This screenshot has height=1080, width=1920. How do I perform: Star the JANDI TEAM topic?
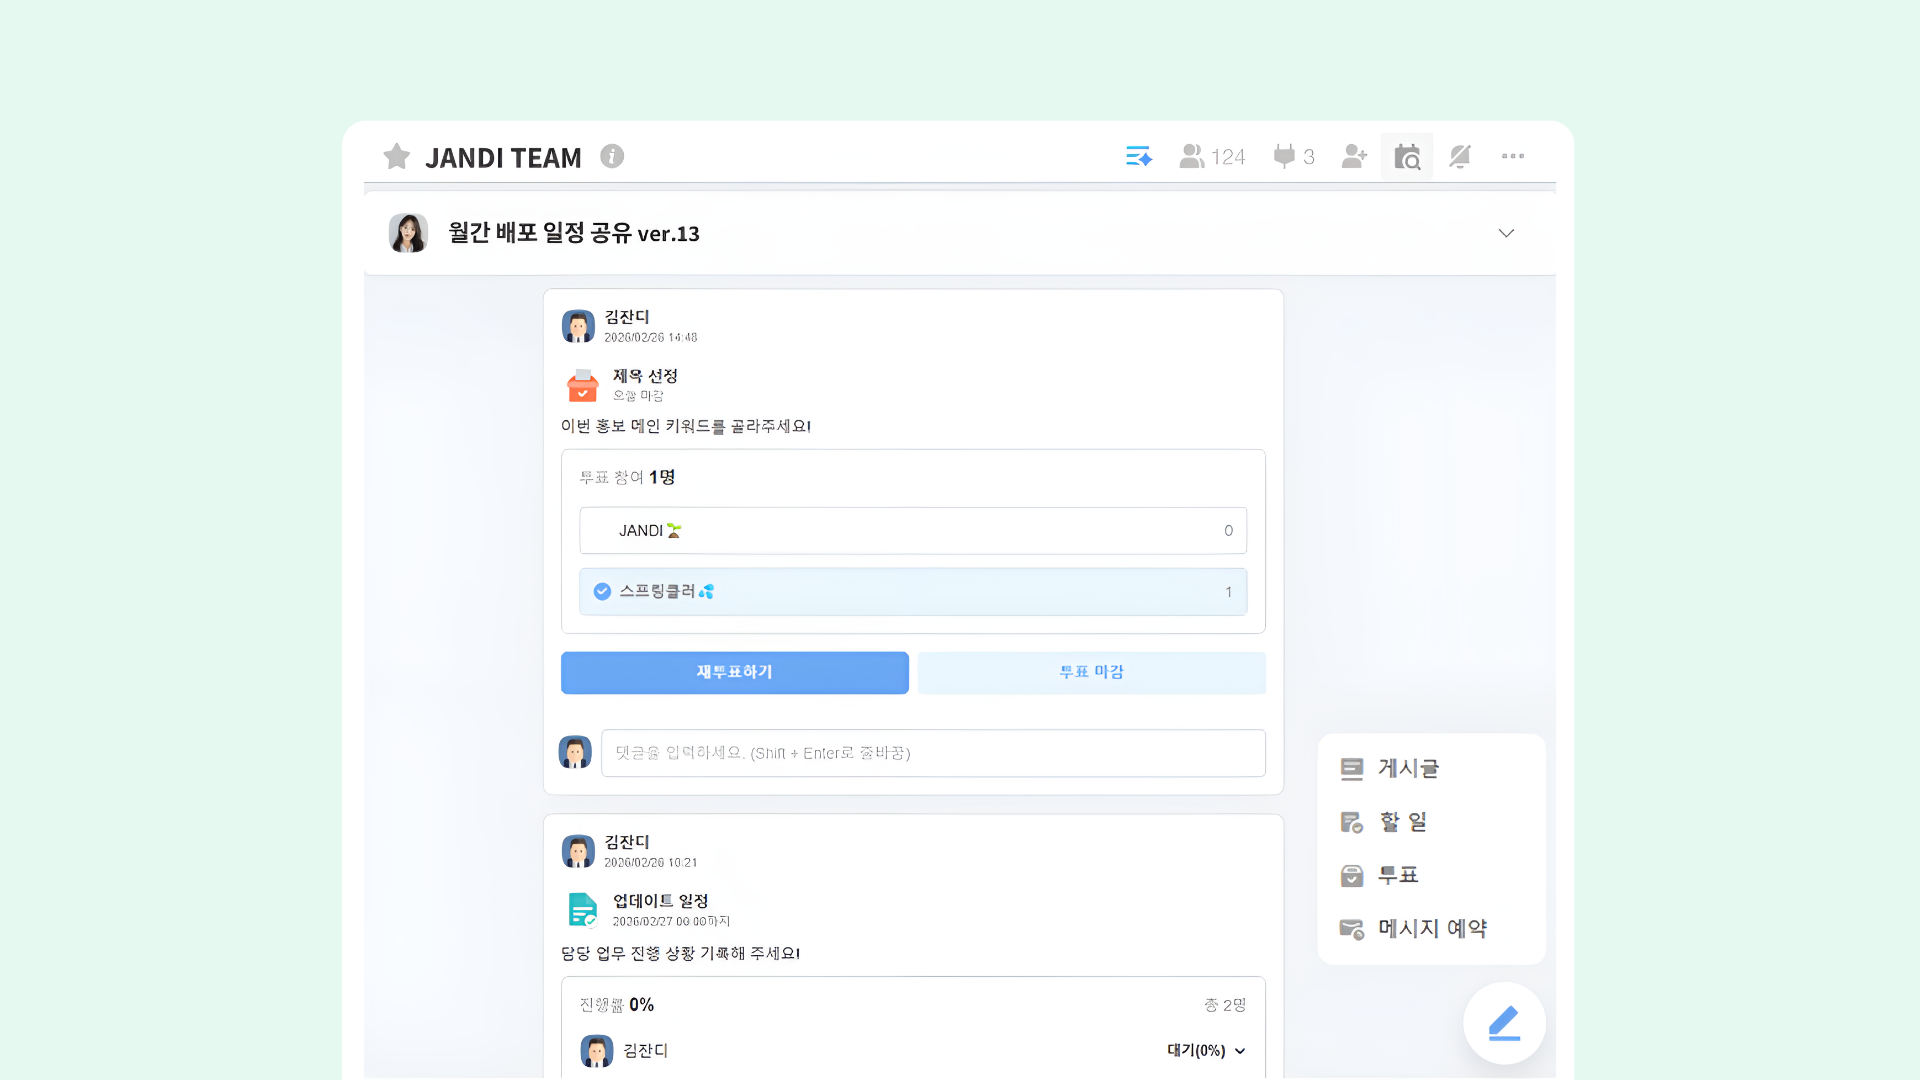pyautogui.click(x=397, y=156)
